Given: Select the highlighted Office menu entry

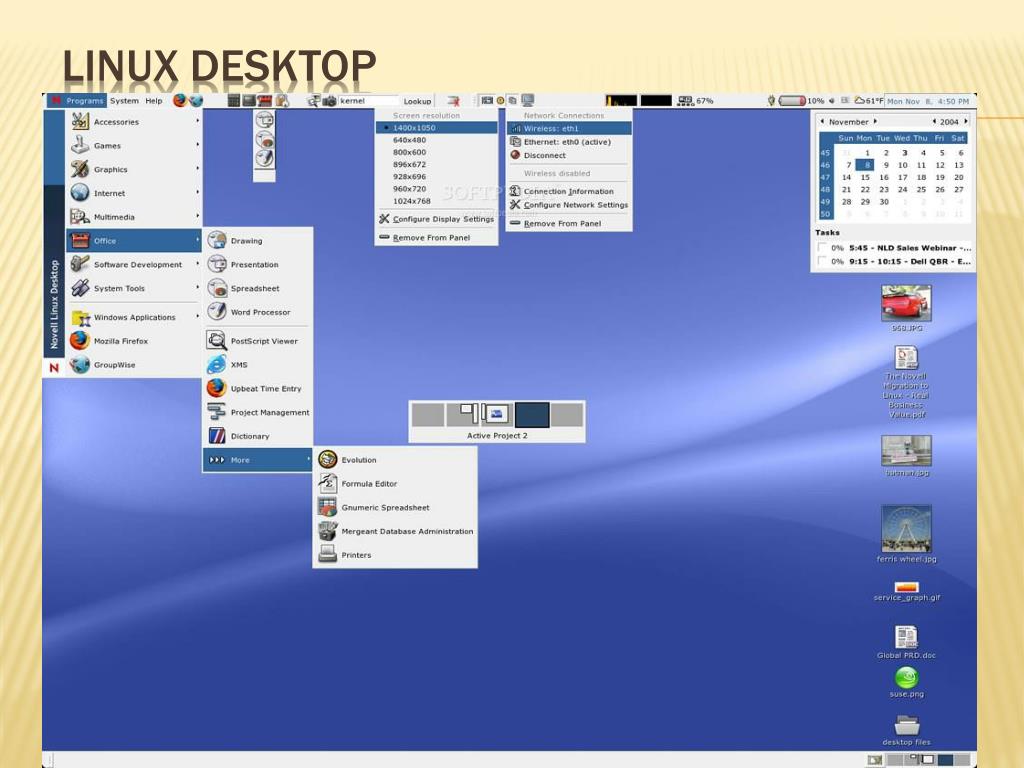Looking at the screenshot, I should click(135, 240).
